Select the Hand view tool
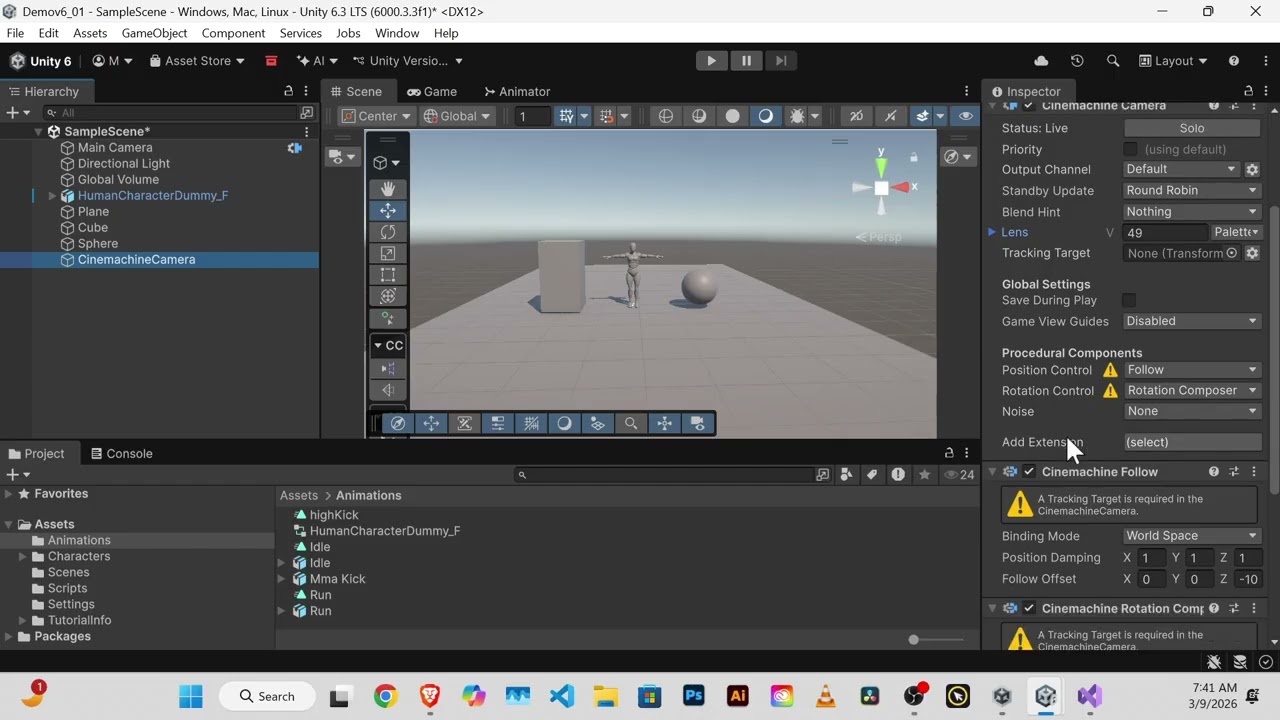 [388, 189]
